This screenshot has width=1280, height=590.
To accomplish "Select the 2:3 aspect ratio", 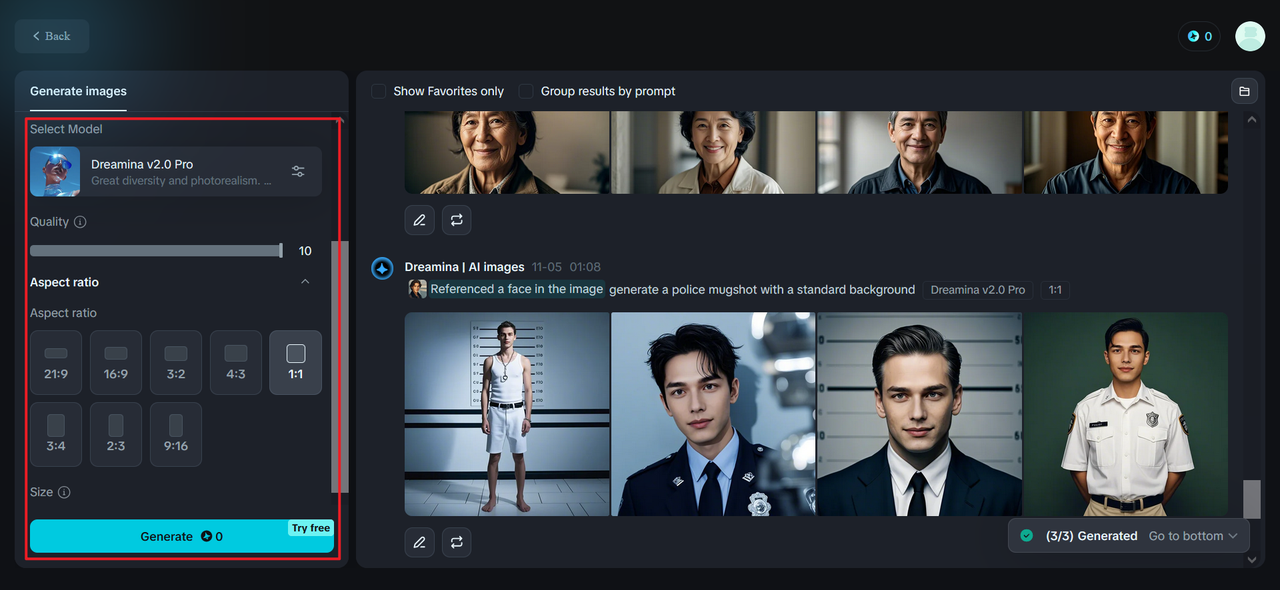I will (x=116, y=434).
